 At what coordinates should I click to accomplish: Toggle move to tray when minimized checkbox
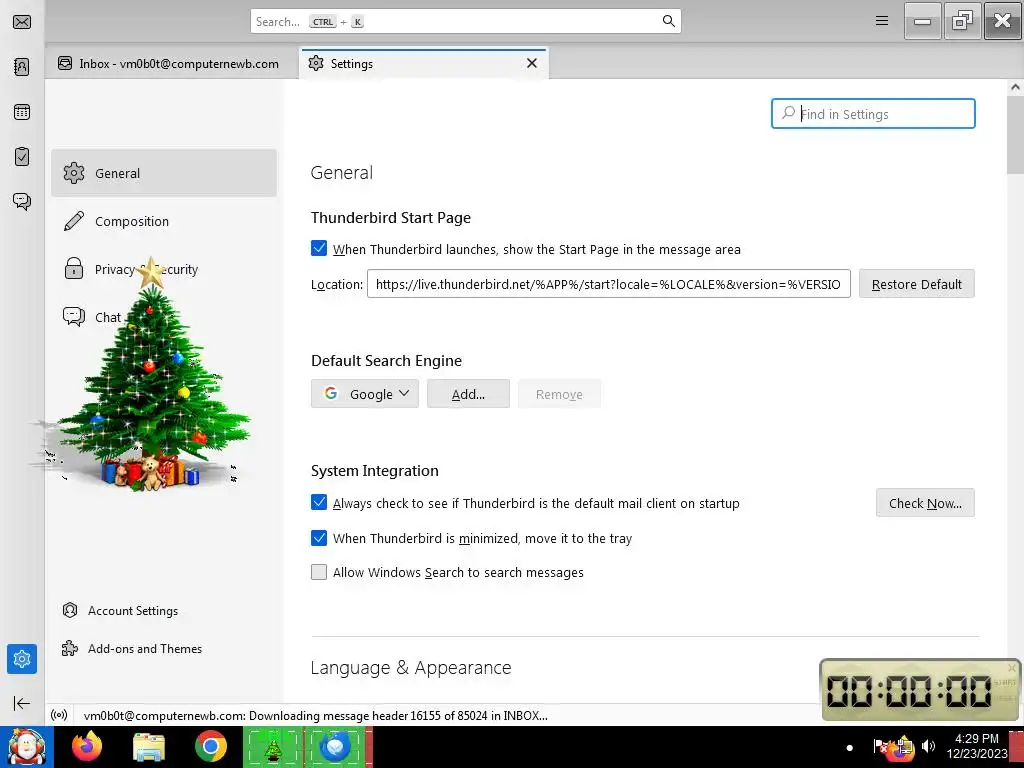(x=319, y=537)
